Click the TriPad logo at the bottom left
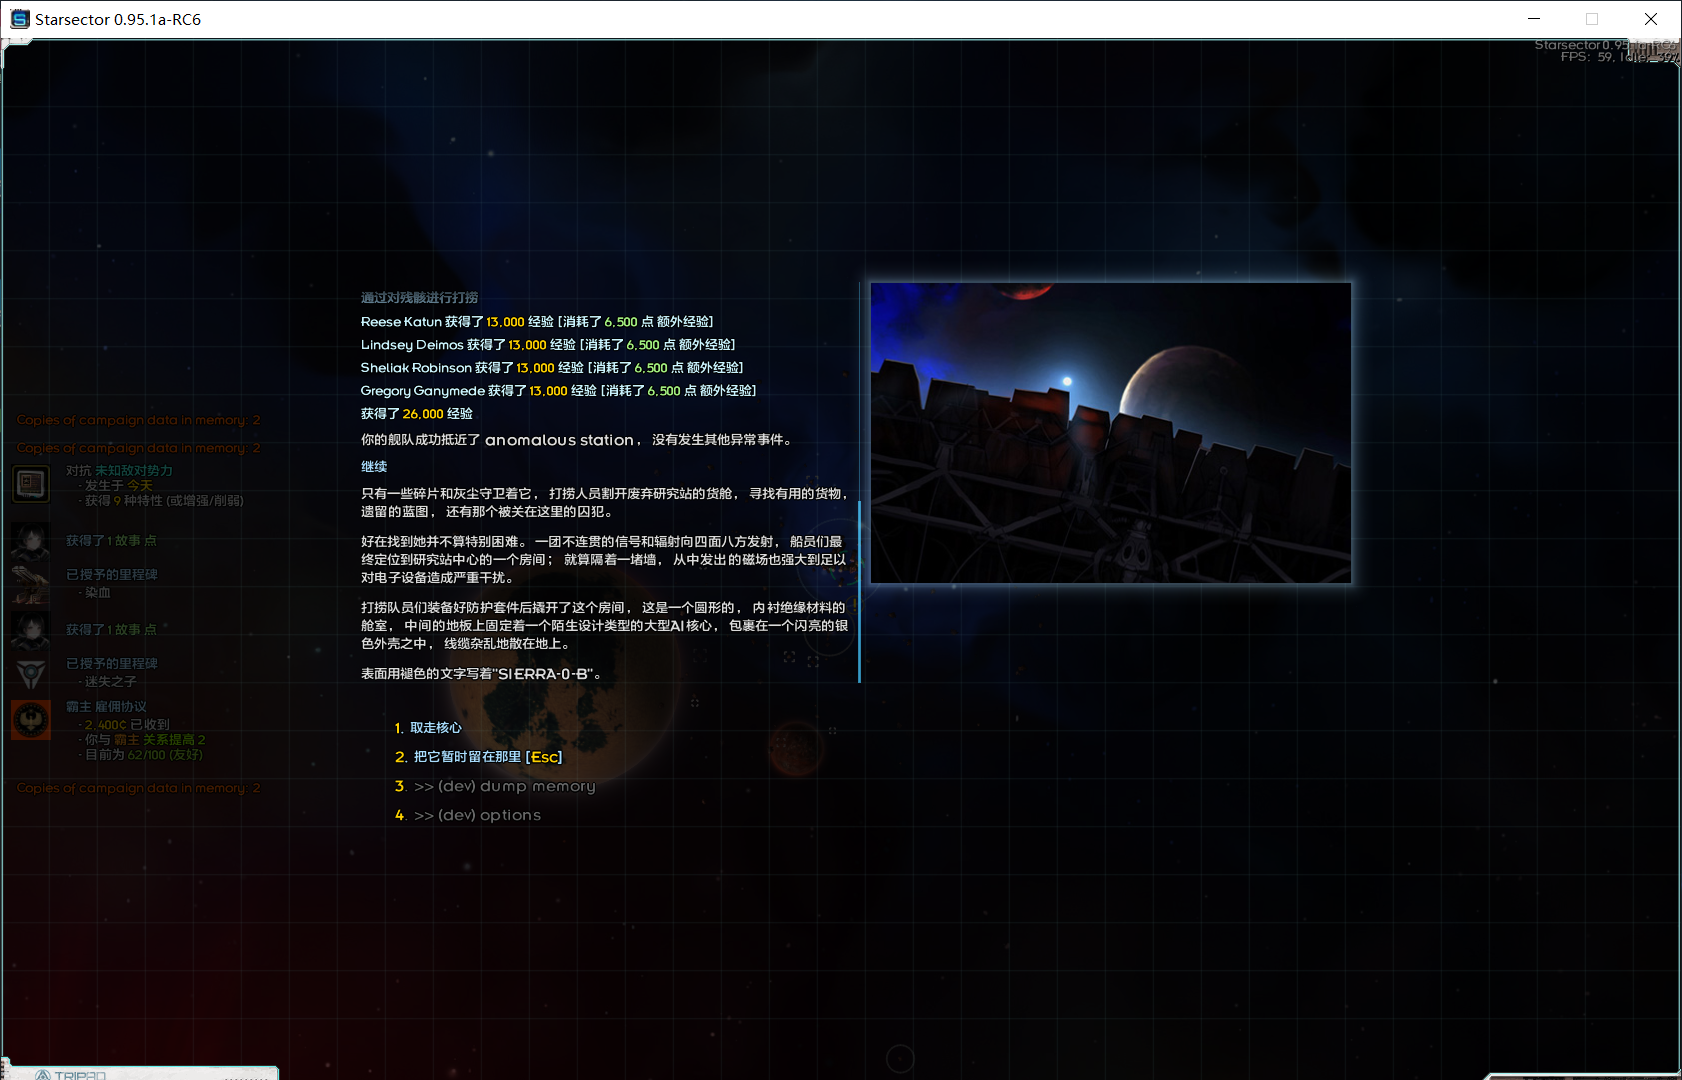This screenshot has width=1682, height=1080. [x=70, y=1075]
